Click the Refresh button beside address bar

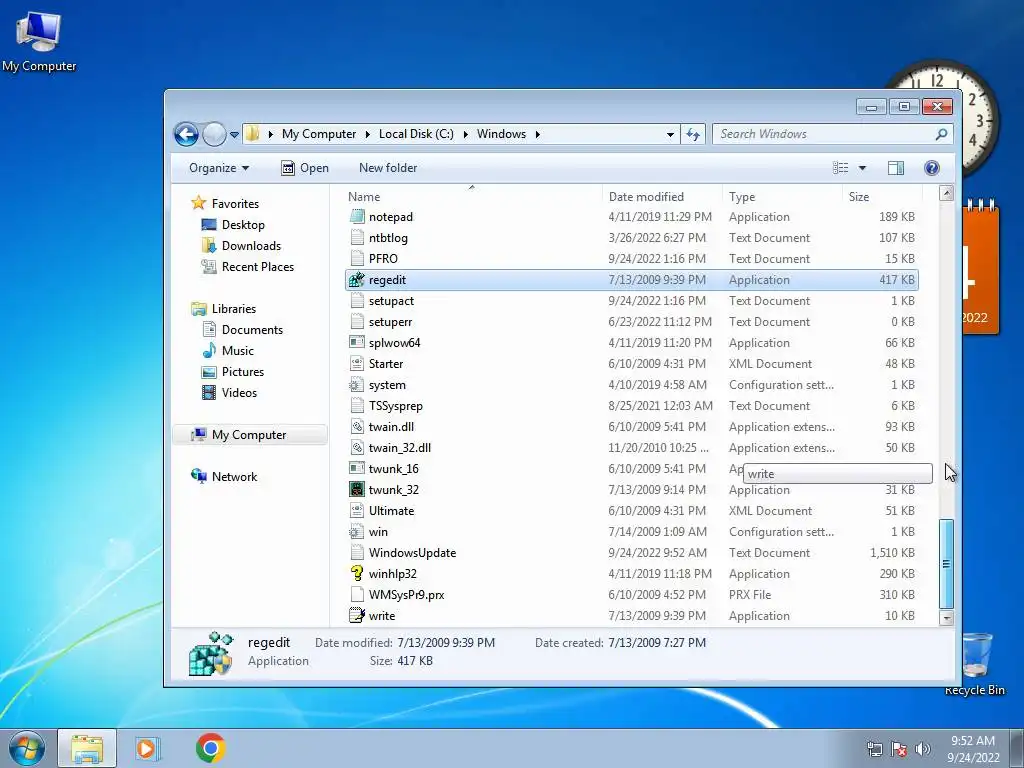click(x=693, y=135)
